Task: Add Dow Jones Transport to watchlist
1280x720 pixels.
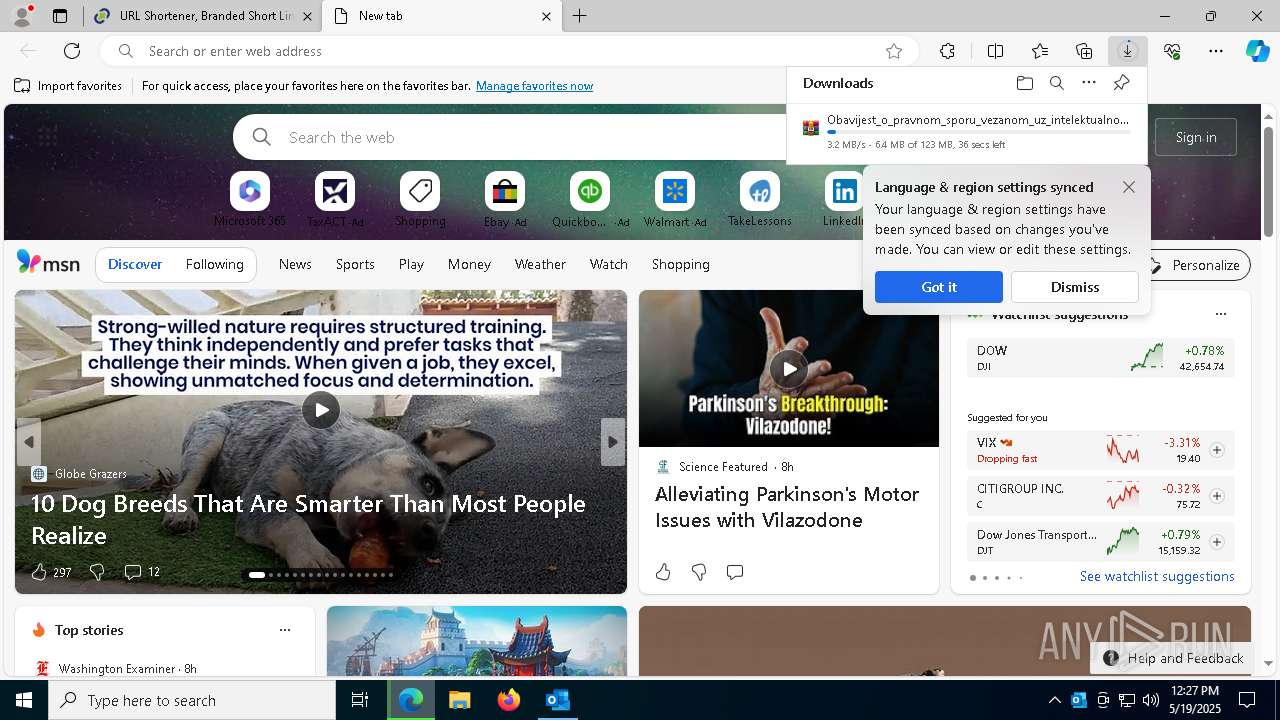Action: [x=1217, y=542]
